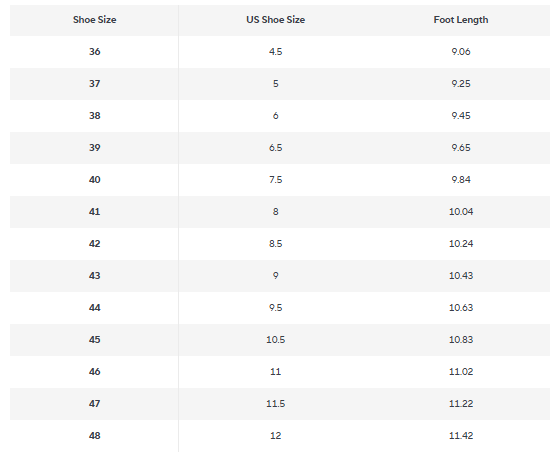Select shoe size 40 cell
The width and height of the screenshot is (560, 452).
click(x=95, y=180)
